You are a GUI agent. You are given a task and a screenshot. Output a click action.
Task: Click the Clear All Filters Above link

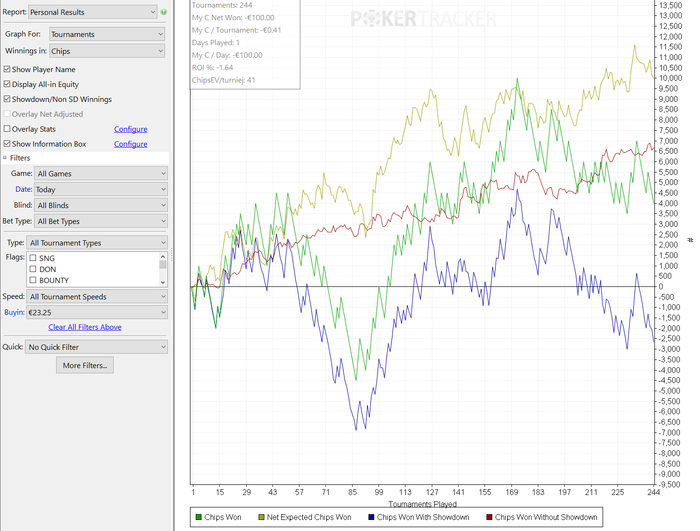pos(85,327)
